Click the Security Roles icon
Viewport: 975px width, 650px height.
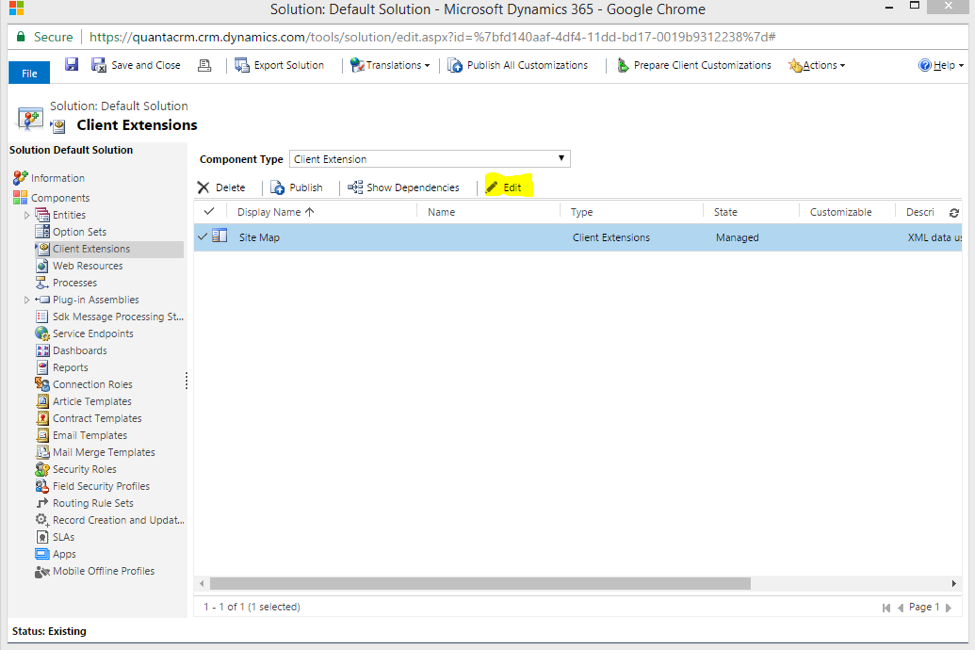(x=42, y=469)
